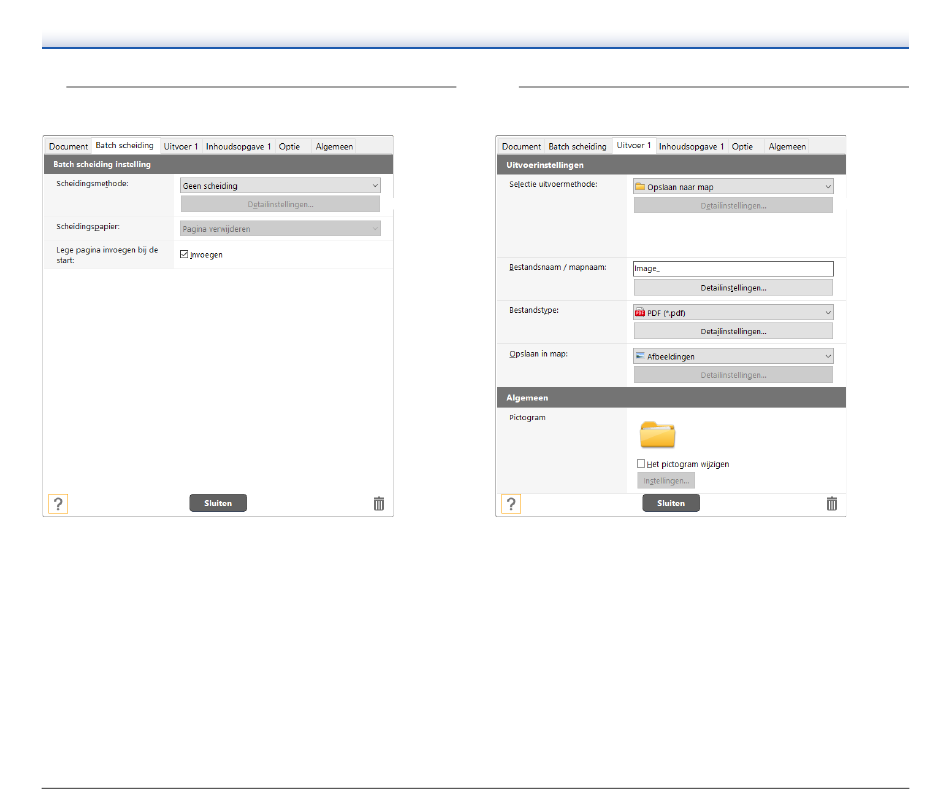Select Uitvoer 1 tab in right dialog
Viewport: 950px width, 806px height.
[x=634, y=145]
